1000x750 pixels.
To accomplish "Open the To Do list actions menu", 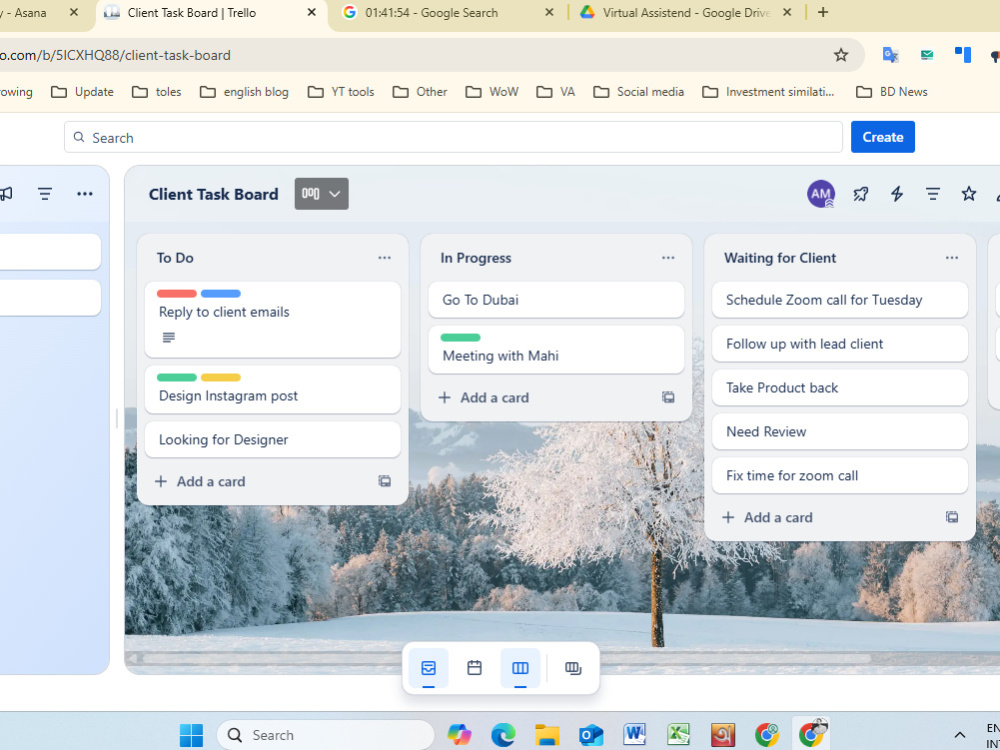I will point(385,258).
